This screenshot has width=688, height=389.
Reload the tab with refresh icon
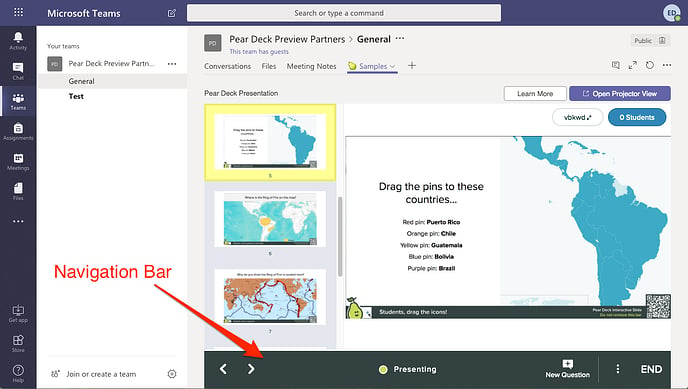[650, 65]
